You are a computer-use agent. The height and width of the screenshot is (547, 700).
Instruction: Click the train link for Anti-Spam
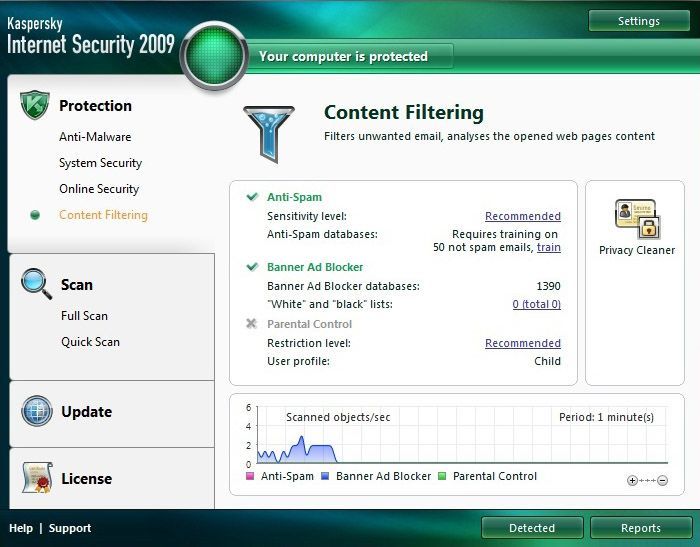(549, 247)
